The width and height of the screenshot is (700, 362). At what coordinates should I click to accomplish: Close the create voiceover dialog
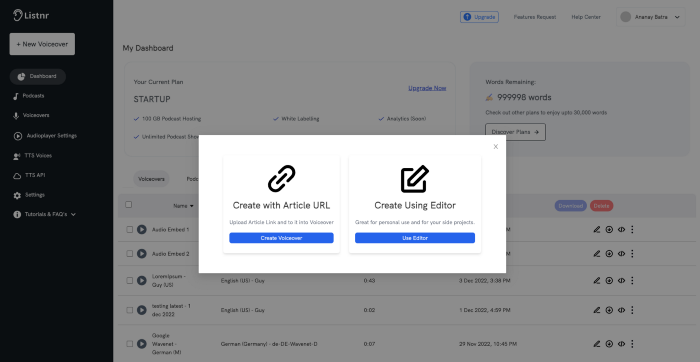click(496, 146)
